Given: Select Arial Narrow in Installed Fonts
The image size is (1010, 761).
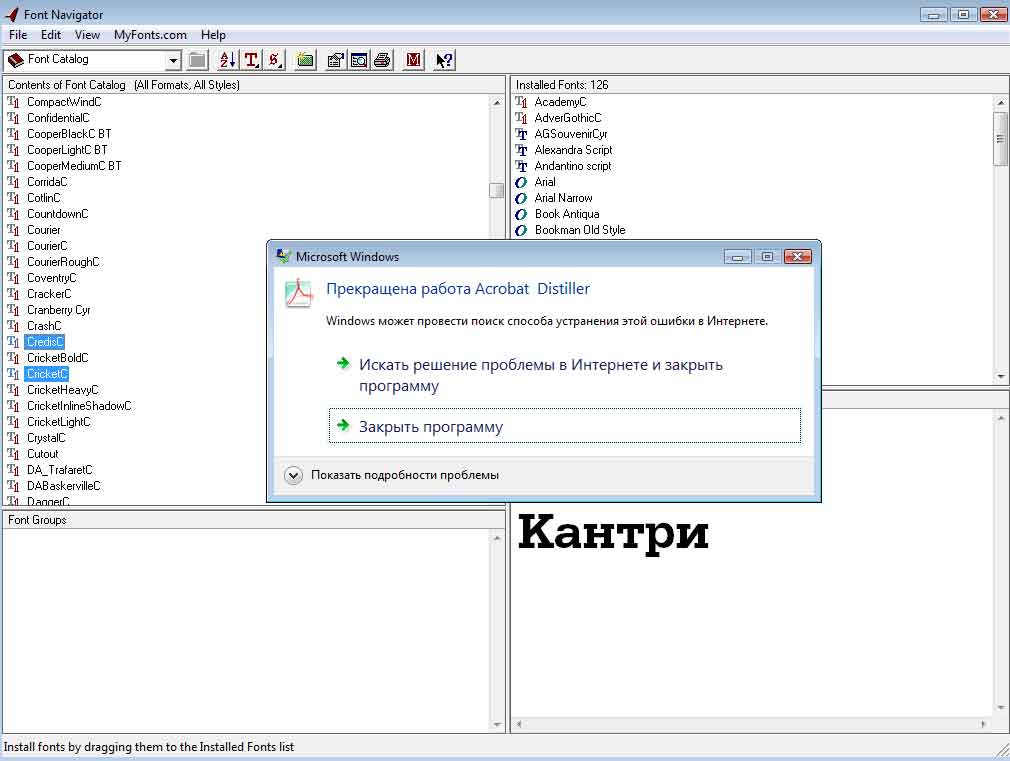Looking at the screenshot, I should (x=563, y=198).
